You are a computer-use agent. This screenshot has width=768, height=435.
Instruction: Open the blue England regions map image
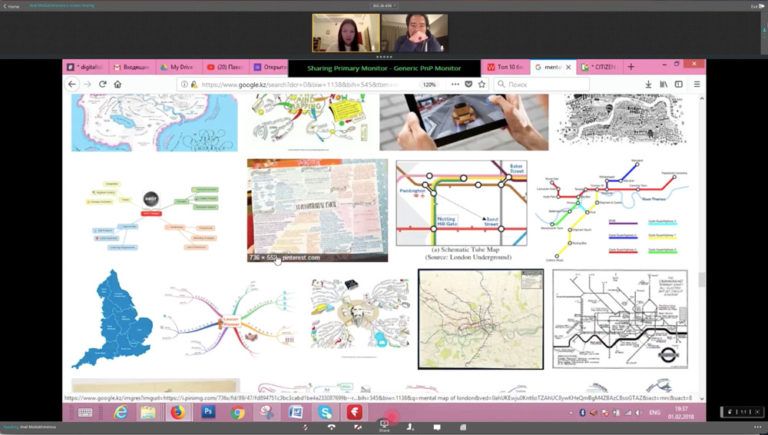tap(111, 320)
